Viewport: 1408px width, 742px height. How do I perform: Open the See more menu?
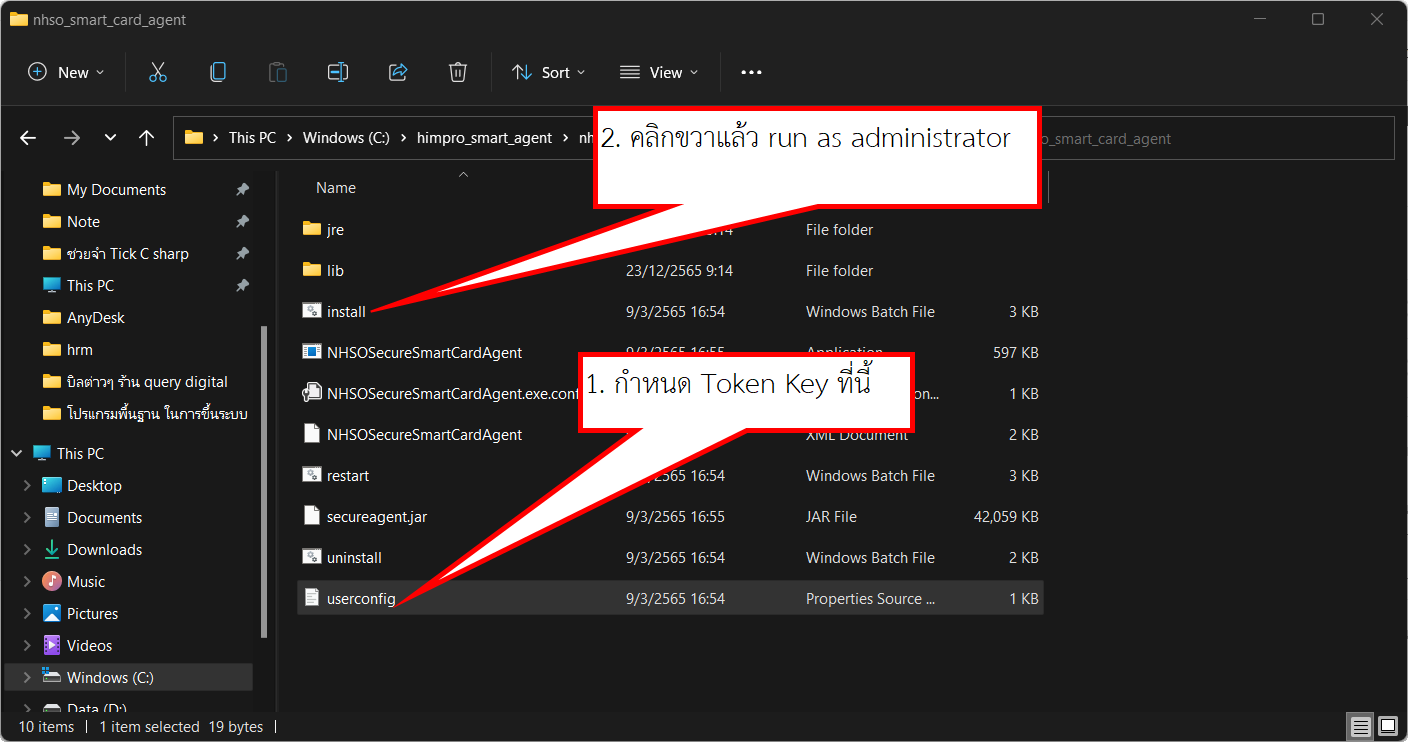751,71
